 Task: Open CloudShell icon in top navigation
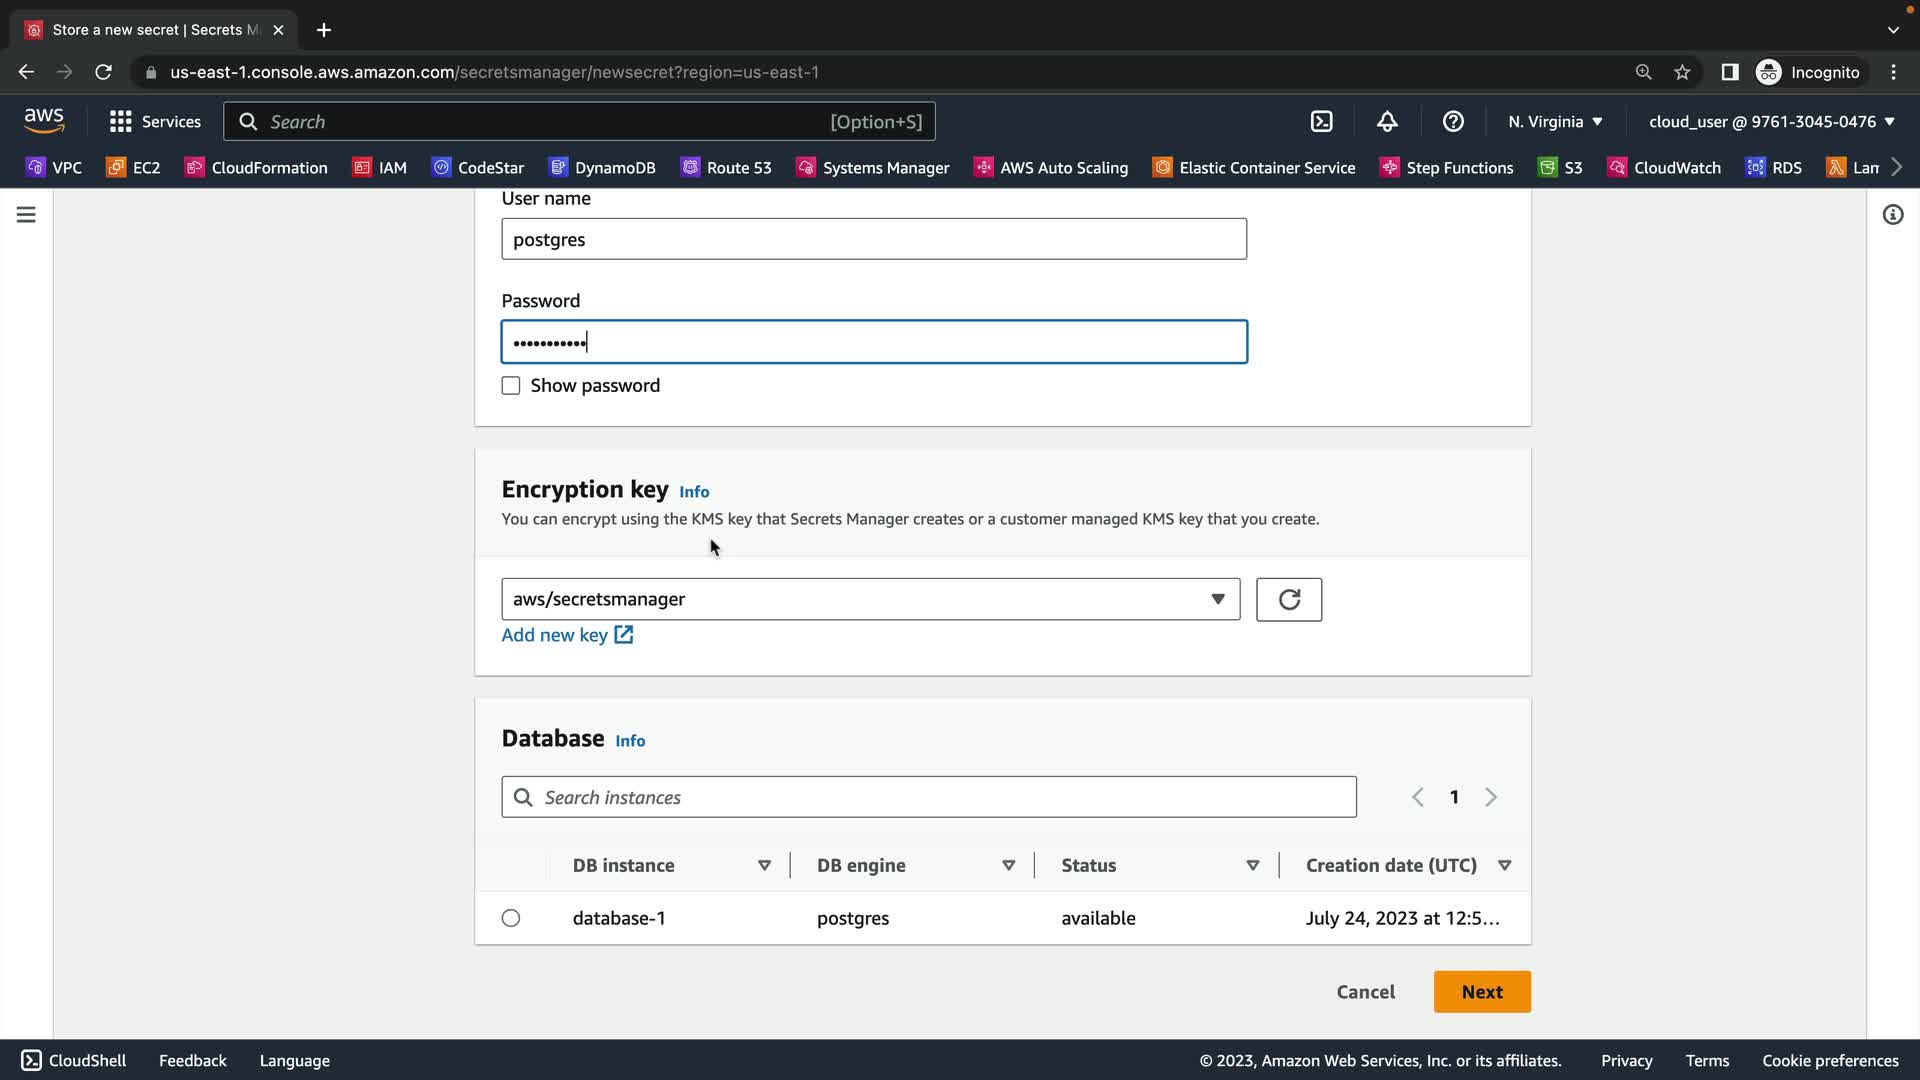click(1321, 121)
